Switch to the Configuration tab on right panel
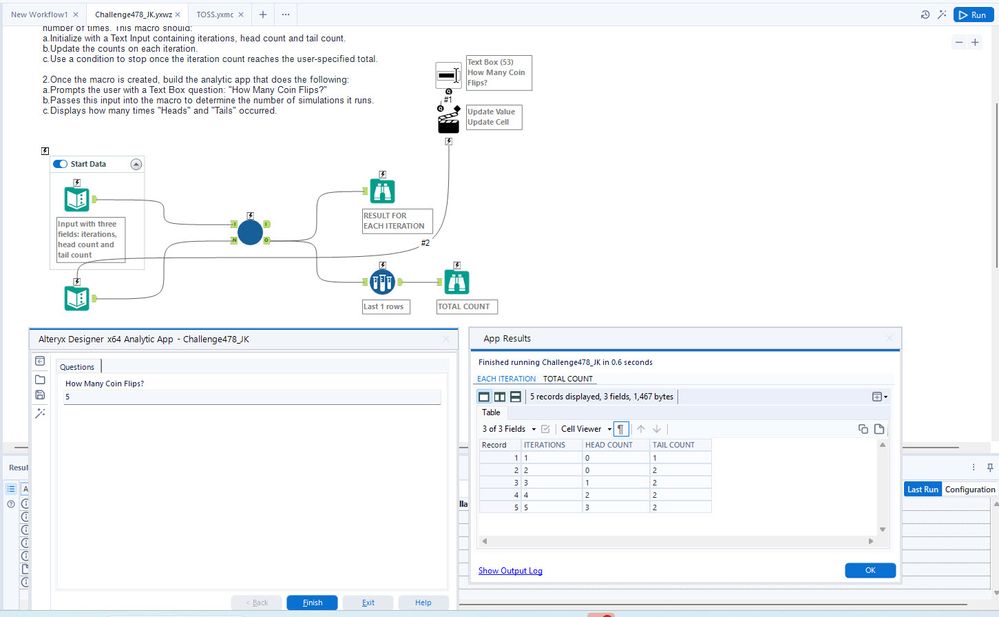The width and height of the screenshot is (999, 617). point(970,490)
